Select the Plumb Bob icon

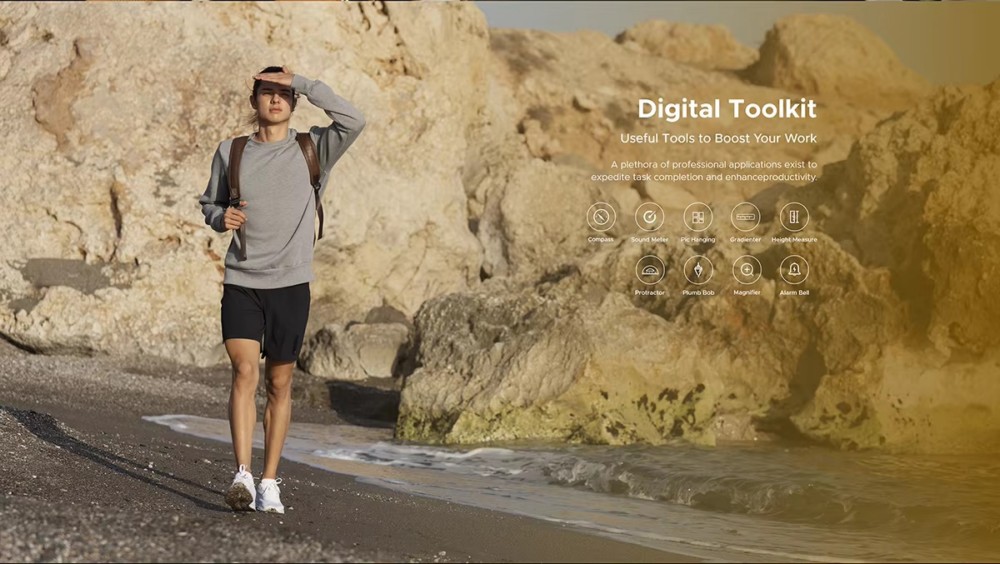pos(698,270)
